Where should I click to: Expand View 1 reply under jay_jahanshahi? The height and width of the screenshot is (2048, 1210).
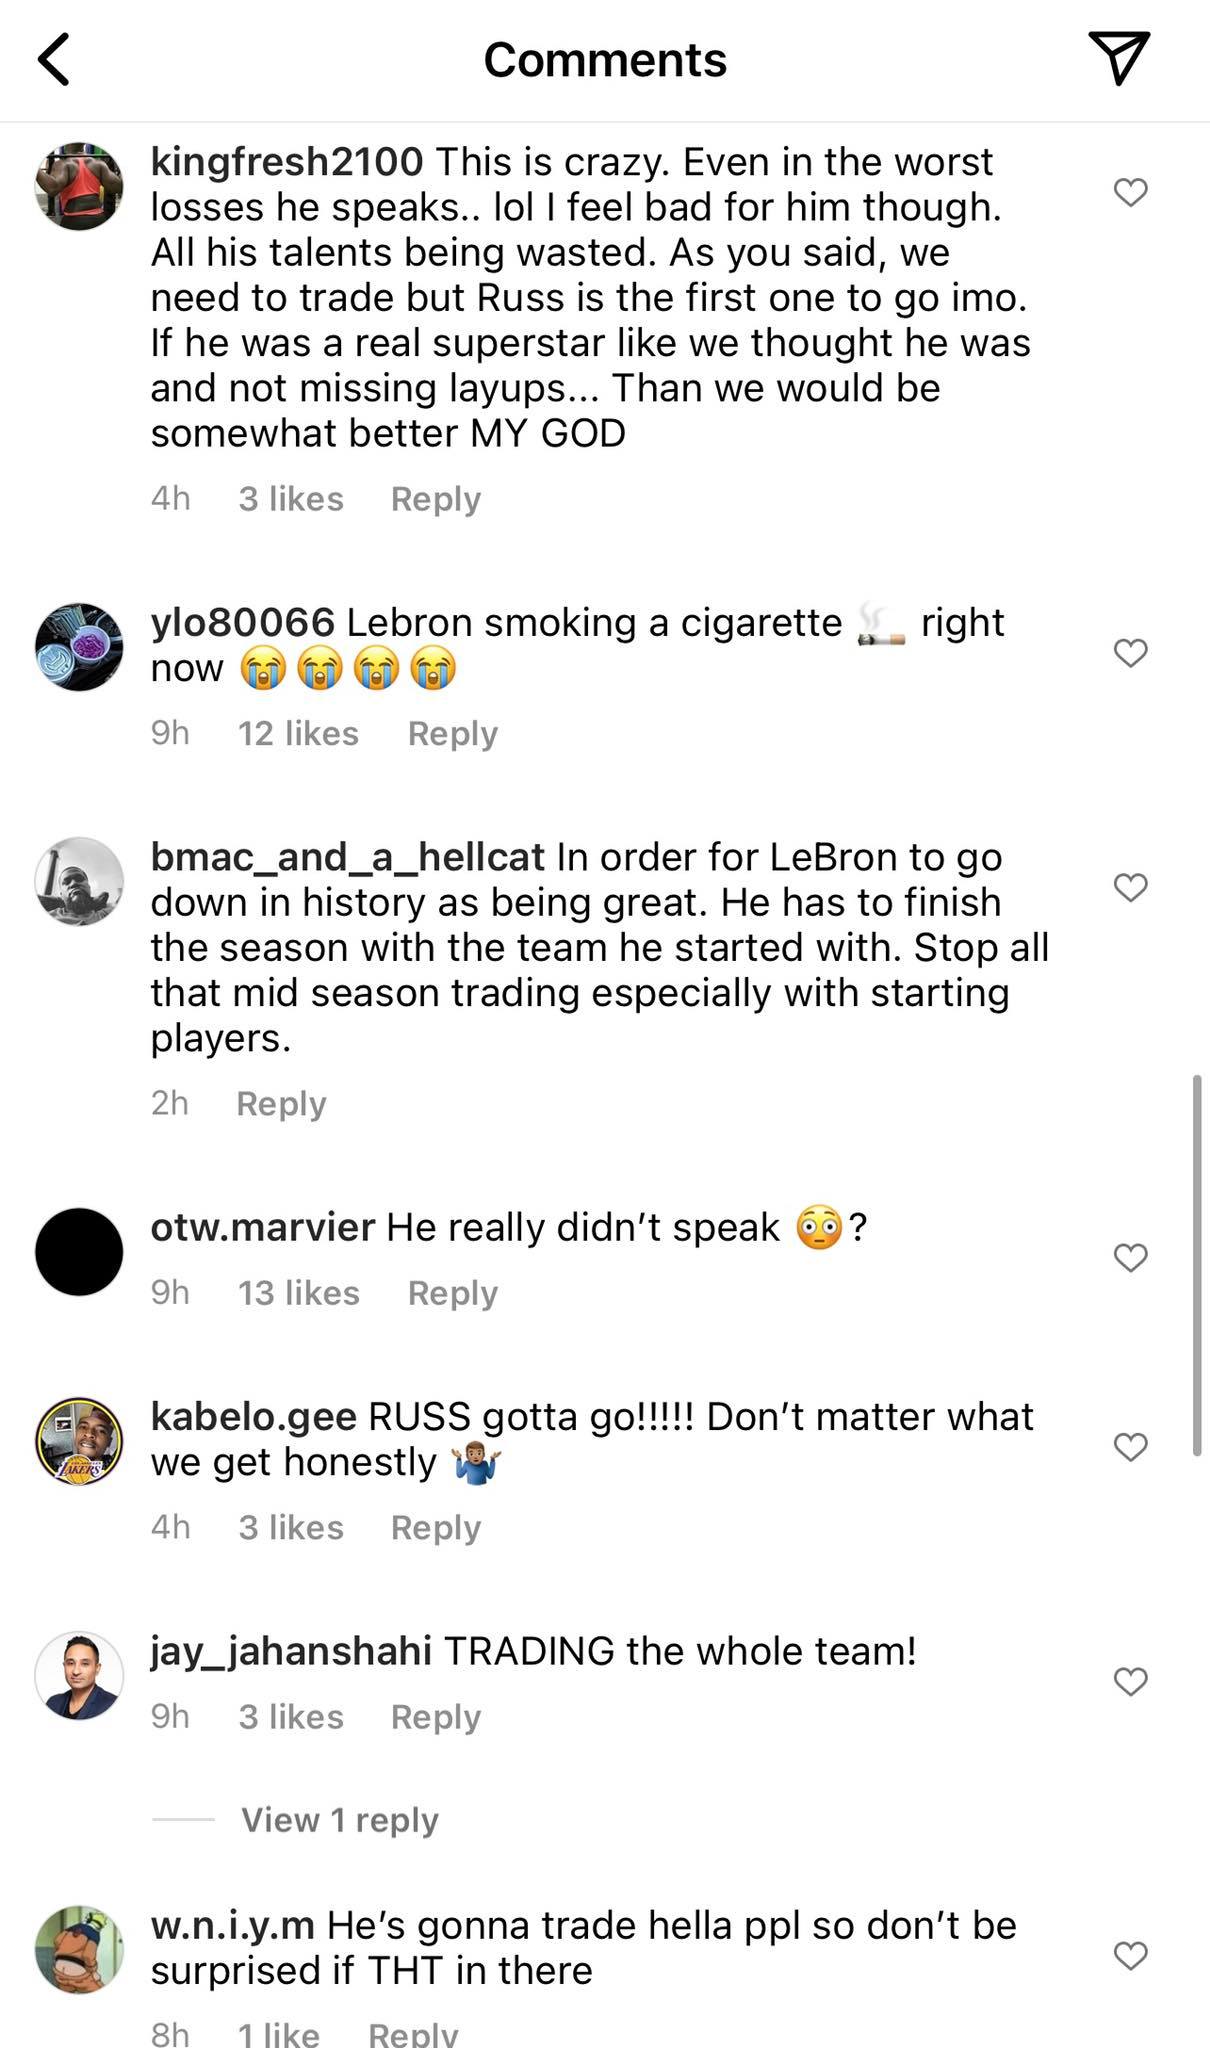[340, 1820]
